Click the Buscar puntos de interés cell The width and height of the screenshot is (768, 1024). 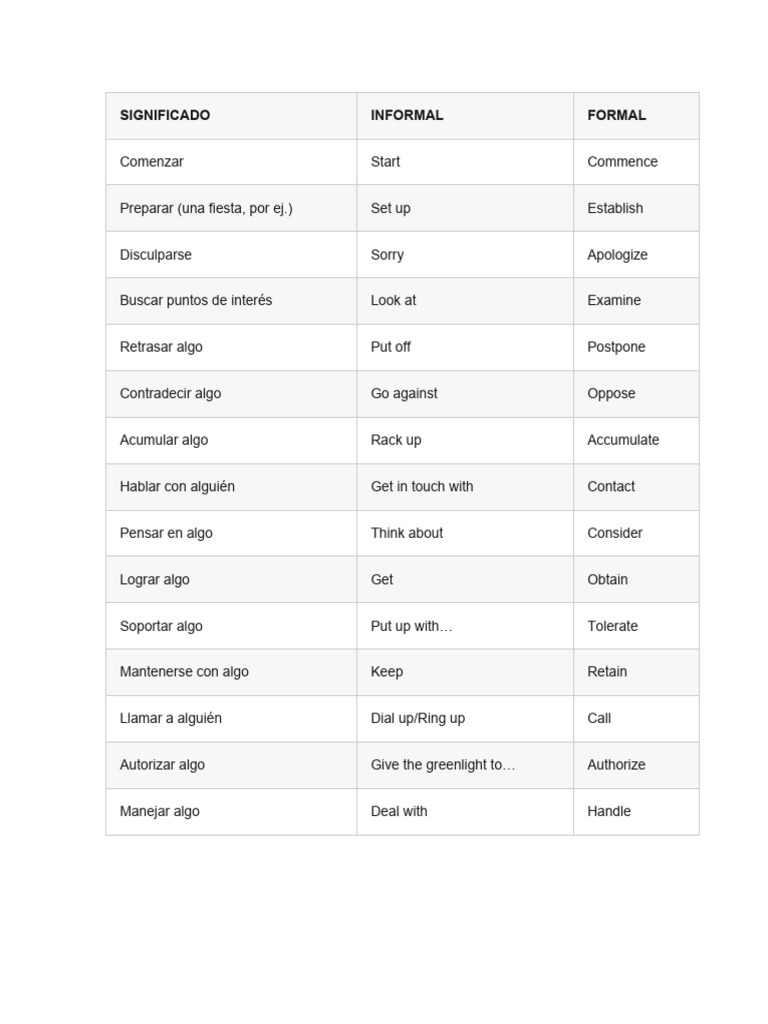[x=231, y=301]
